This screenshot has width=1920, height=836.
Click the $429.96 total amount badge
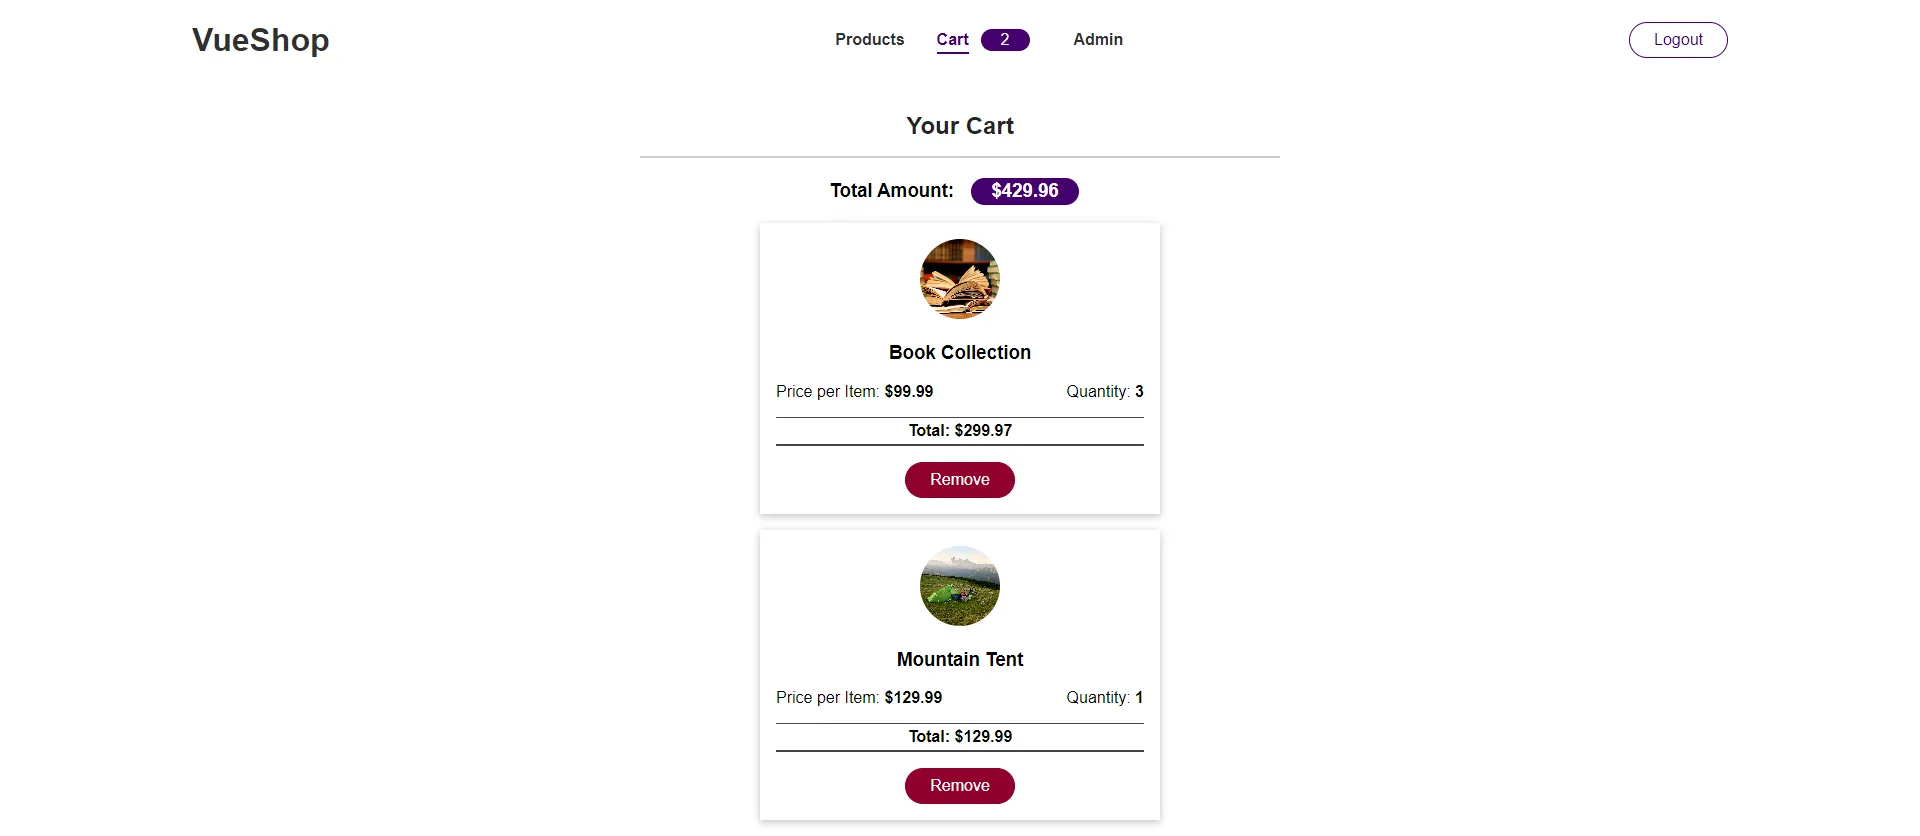click(1024, 190)
